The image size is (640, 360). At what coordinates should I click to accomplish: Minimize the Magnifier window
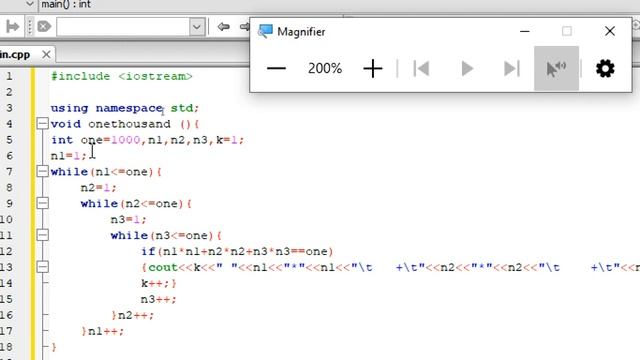(x=525, y=31)
